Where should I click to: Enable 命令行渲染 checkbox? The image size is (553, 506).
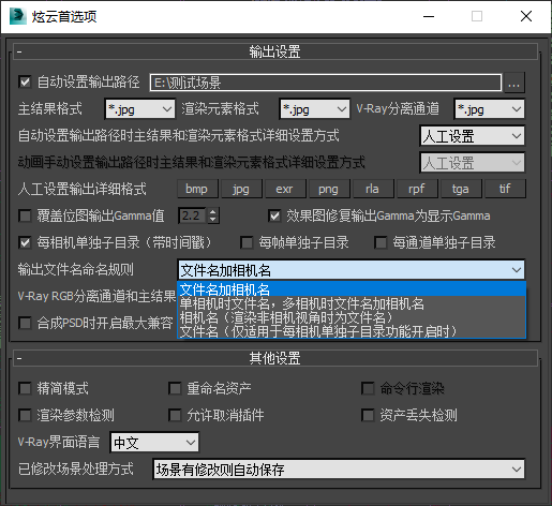[367, 389]
